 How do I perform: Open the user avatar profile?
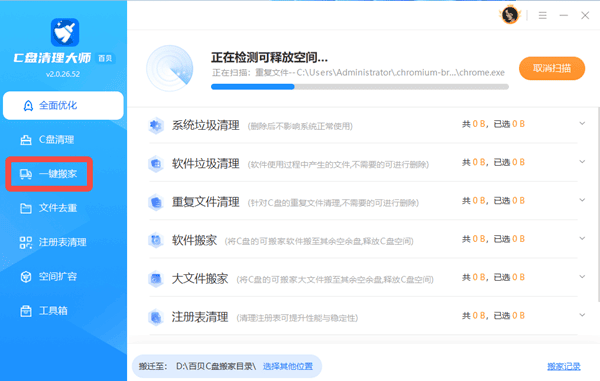[x=510, y=15]
